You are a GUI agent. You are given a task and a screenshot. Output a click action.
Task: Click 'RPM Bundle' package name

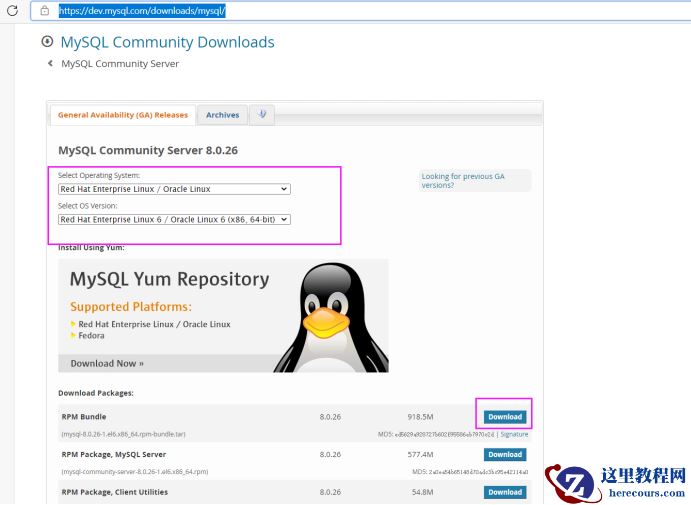tap(84, 417)
